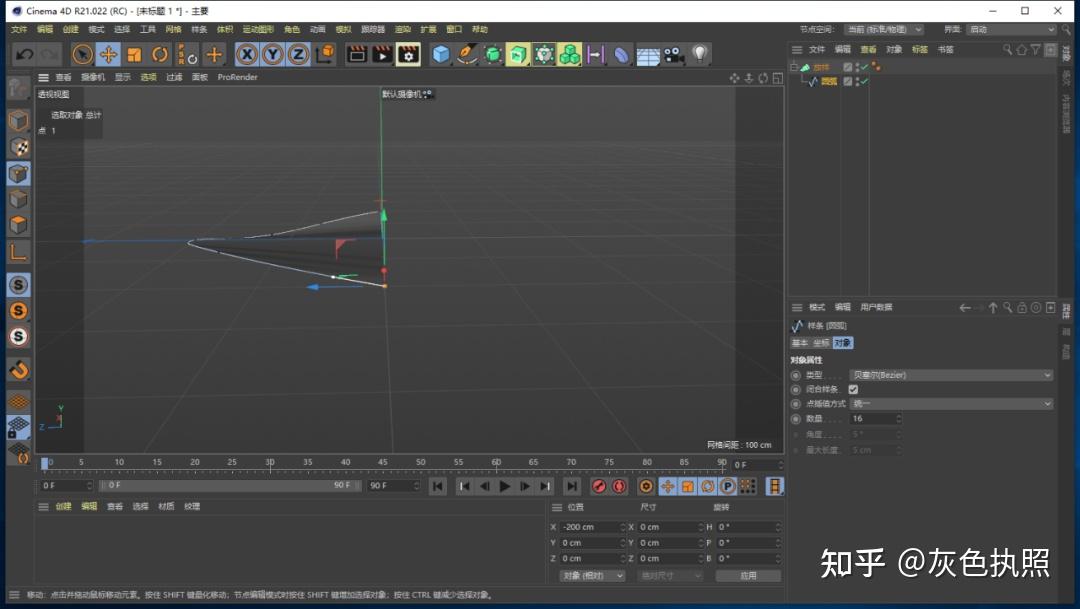The image size is (1080, 609).
Task: Collapse the top object tree in Object Manager
Action: click(x=794, y=67)
